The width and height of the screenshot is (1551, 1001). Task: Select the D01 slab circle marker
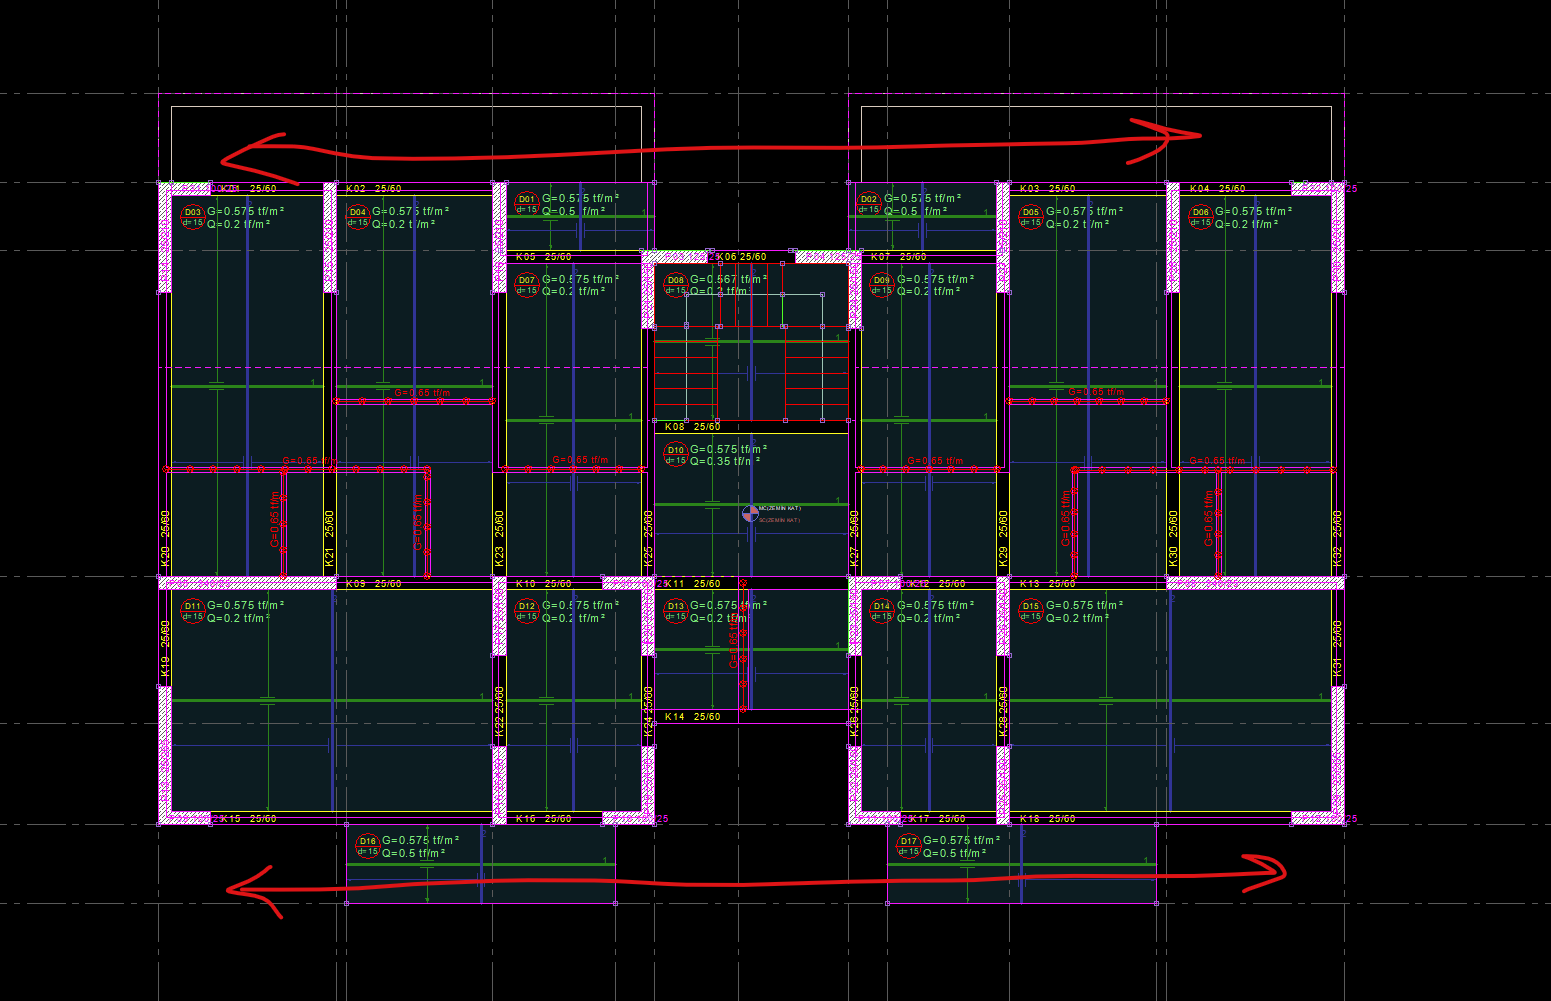pyautogui.click(x=527, y=203)
